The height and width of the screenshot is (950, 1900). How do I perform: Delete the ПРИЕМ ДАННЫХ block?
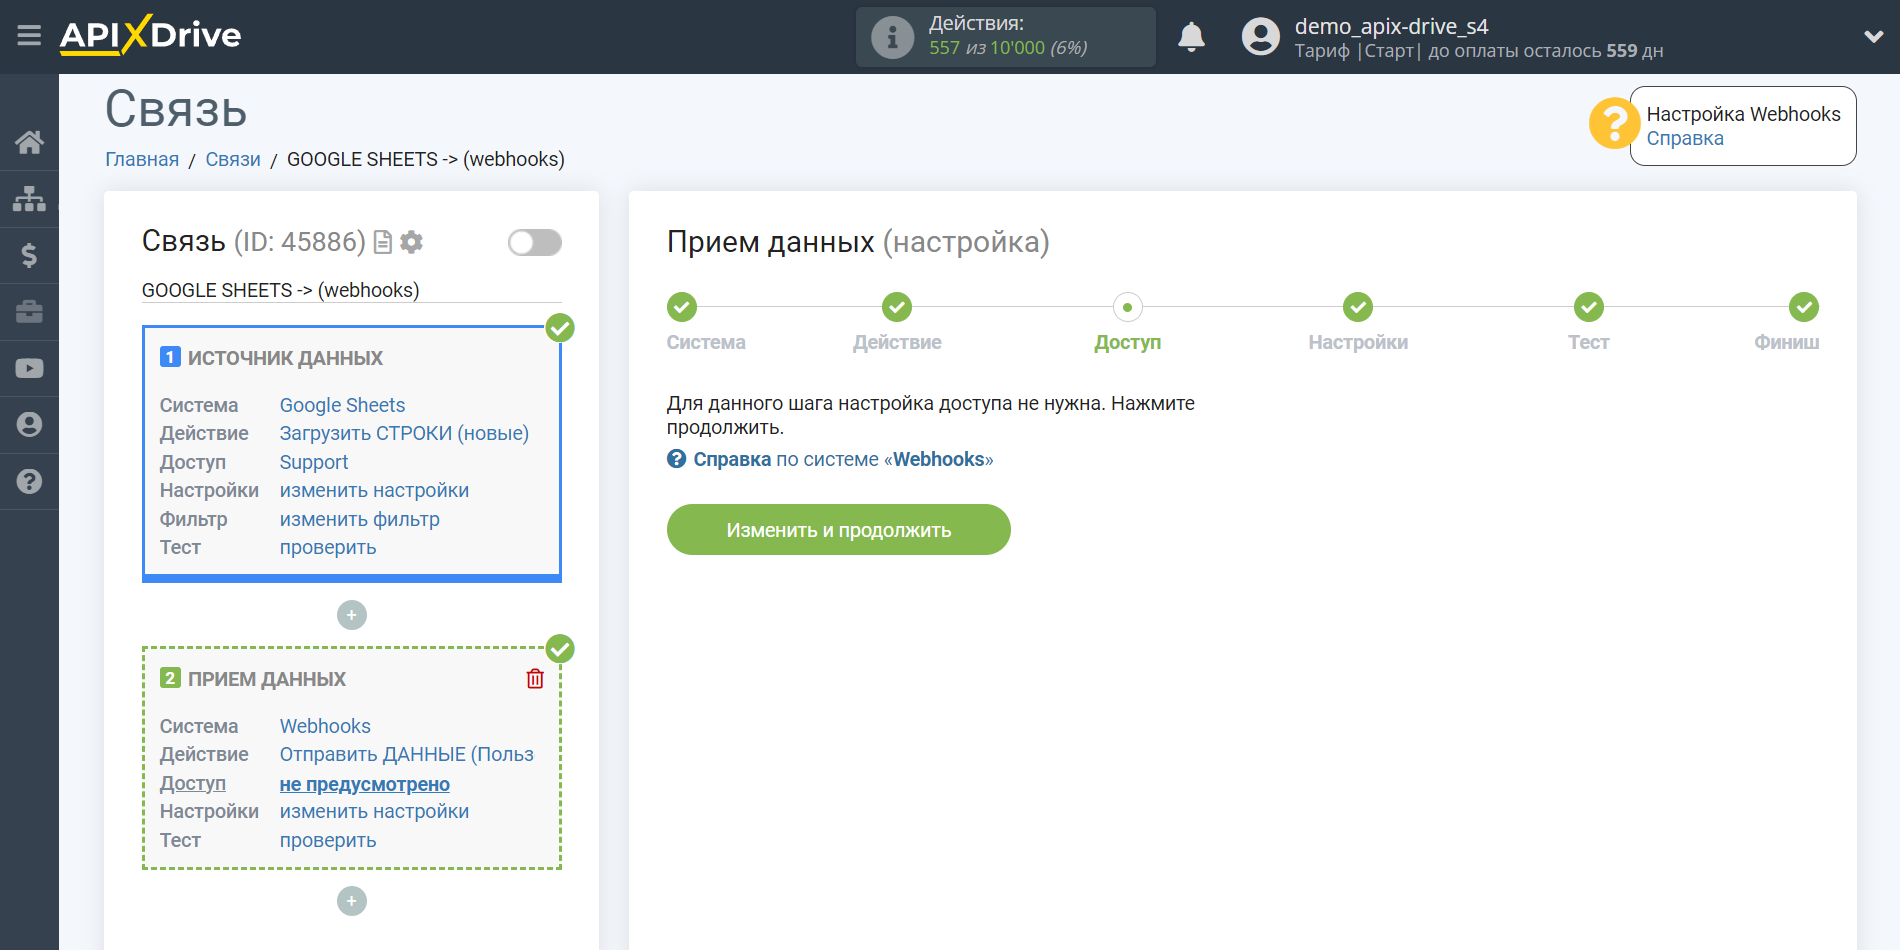pos(535,679)
